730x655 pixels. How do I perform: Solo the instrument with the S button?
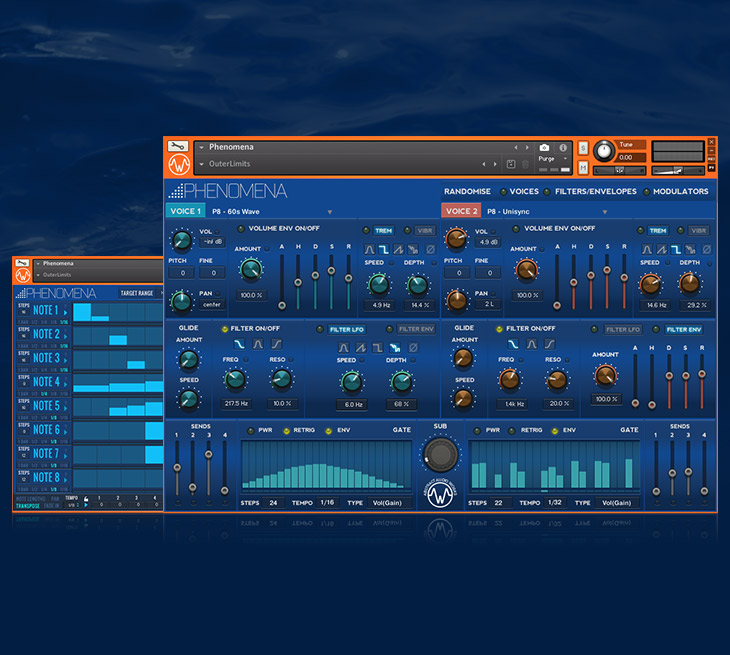pos(583,148)
